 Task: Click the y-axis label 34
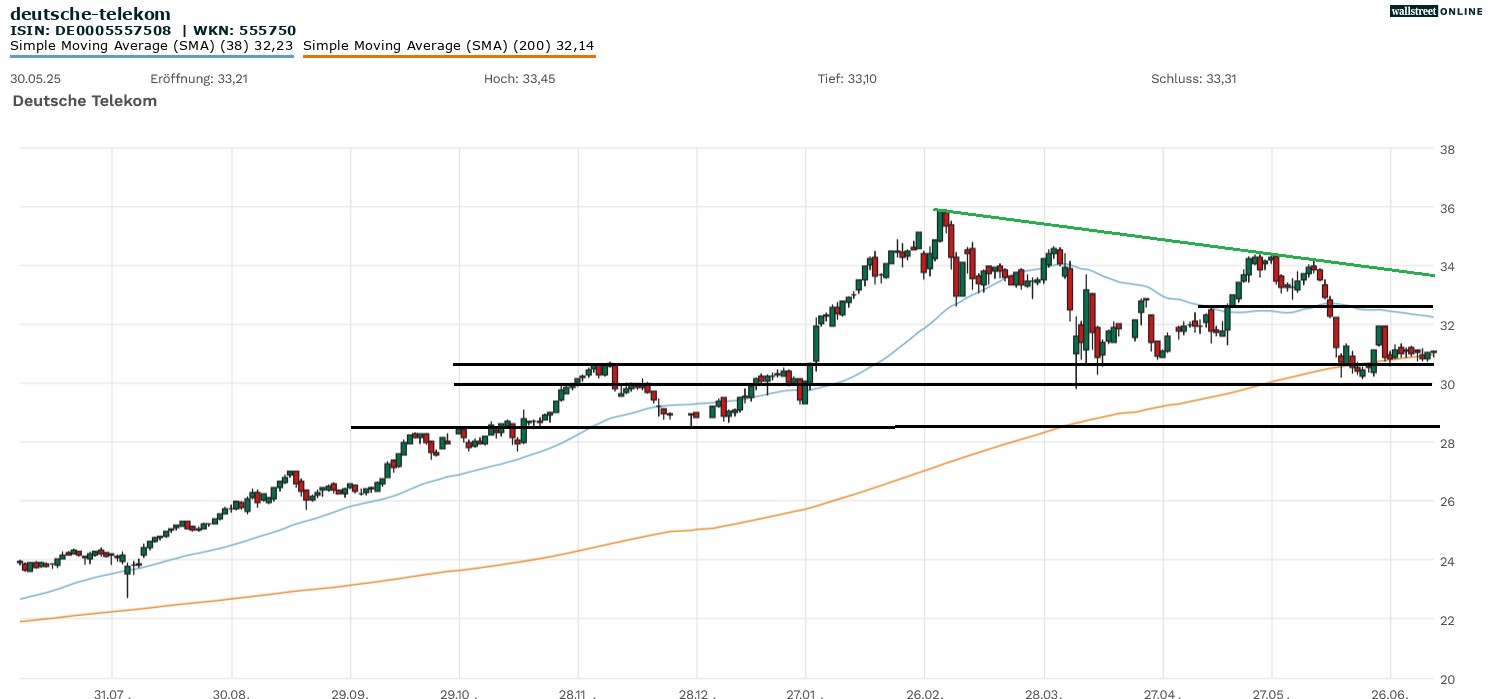pos(1446,267)
